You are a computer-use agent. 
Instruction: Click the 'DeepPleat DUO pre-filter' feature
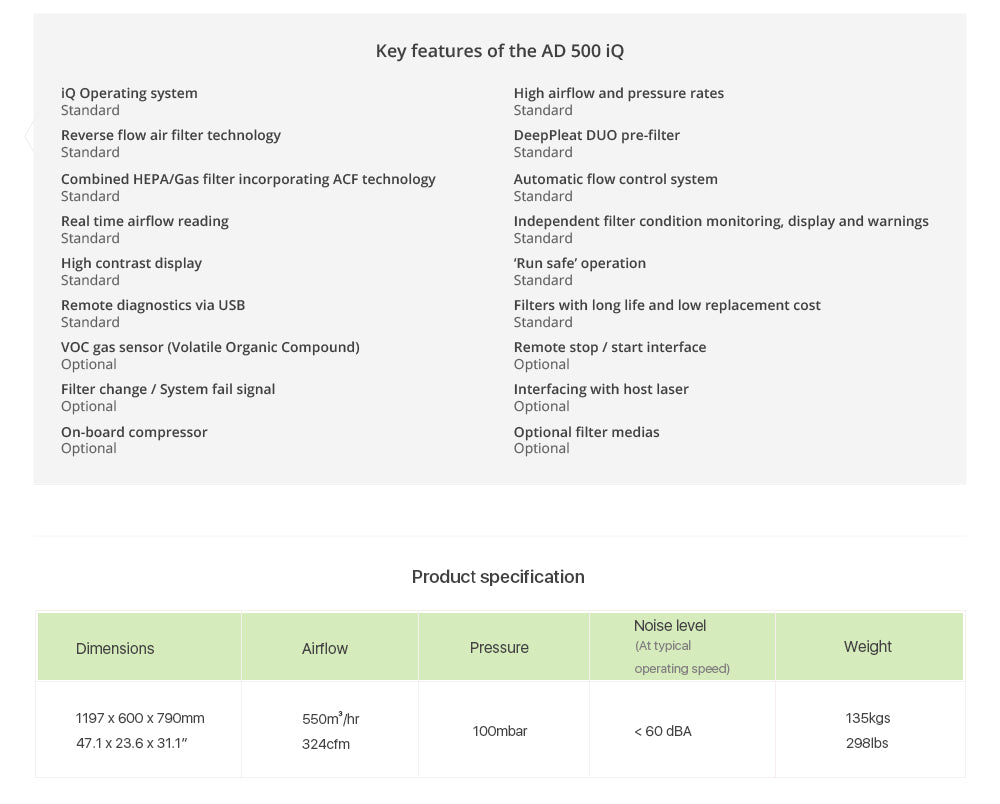[x=597, y=135]
